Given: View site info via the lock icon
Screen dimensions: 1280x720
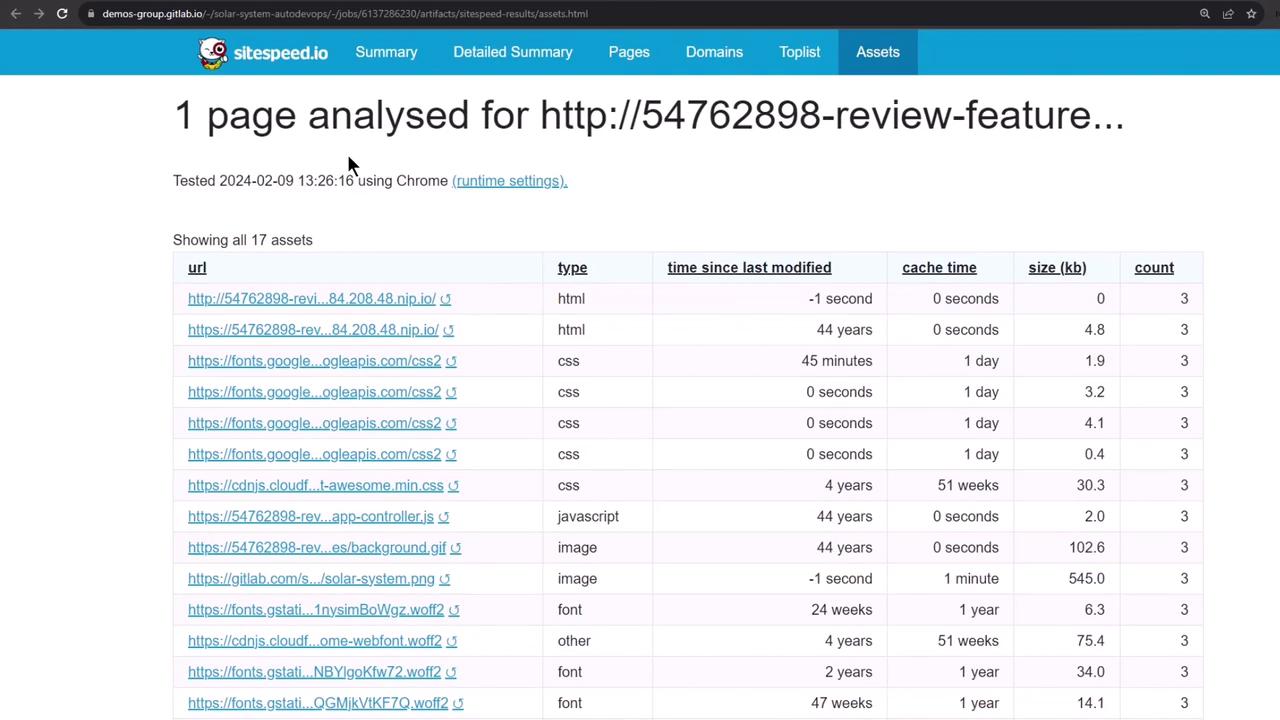Looking at the screenshot, I should point(91,14).
